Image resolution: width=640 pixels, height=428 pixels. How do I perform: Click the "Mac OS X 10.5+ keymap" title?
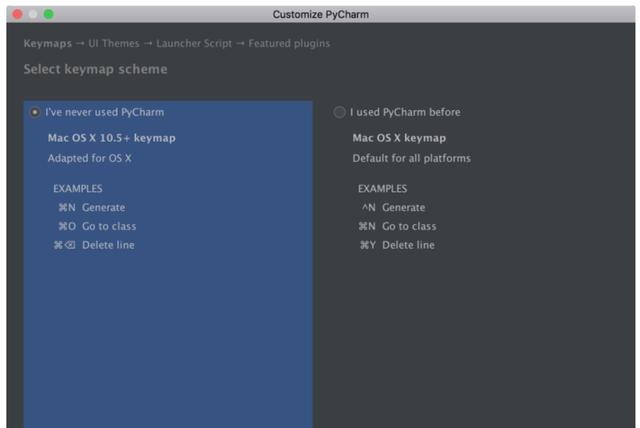pos(111,138)
